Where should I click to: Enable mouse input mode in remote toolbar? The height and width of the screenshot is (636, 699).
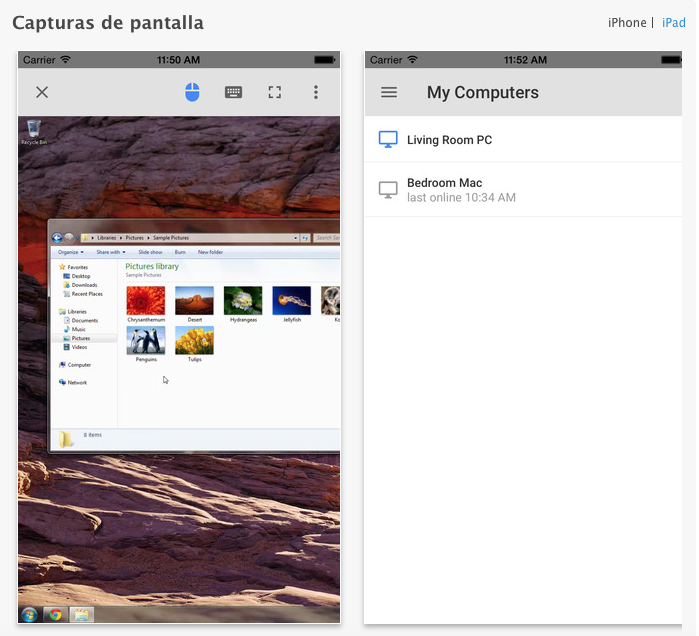click(193, 92)
